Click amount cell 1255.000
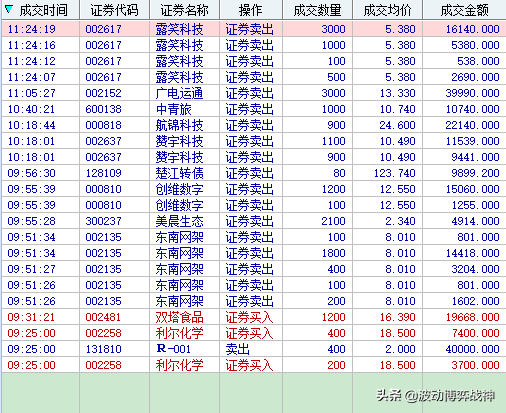Image resolution: width=506 pixels, height=413 pixels. tap(475, 205)
